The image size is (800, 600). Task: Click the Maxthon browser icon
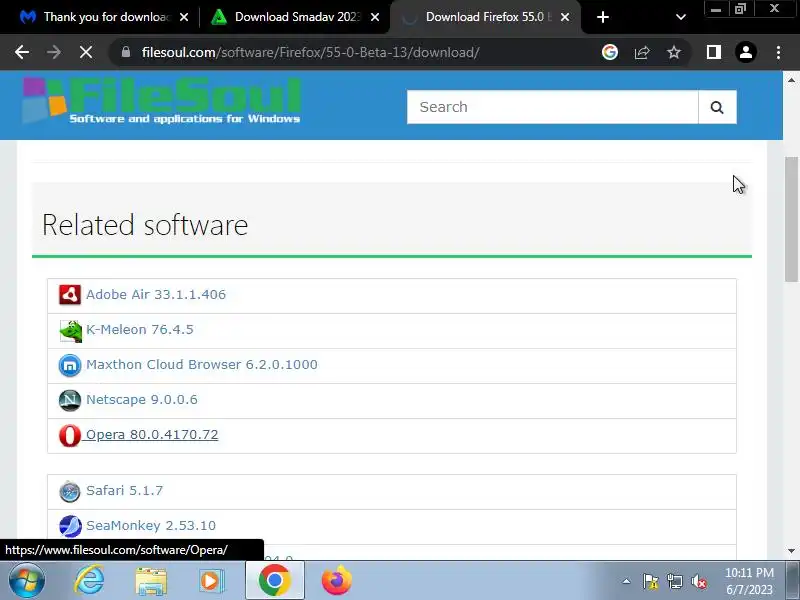tap(70, 365)
